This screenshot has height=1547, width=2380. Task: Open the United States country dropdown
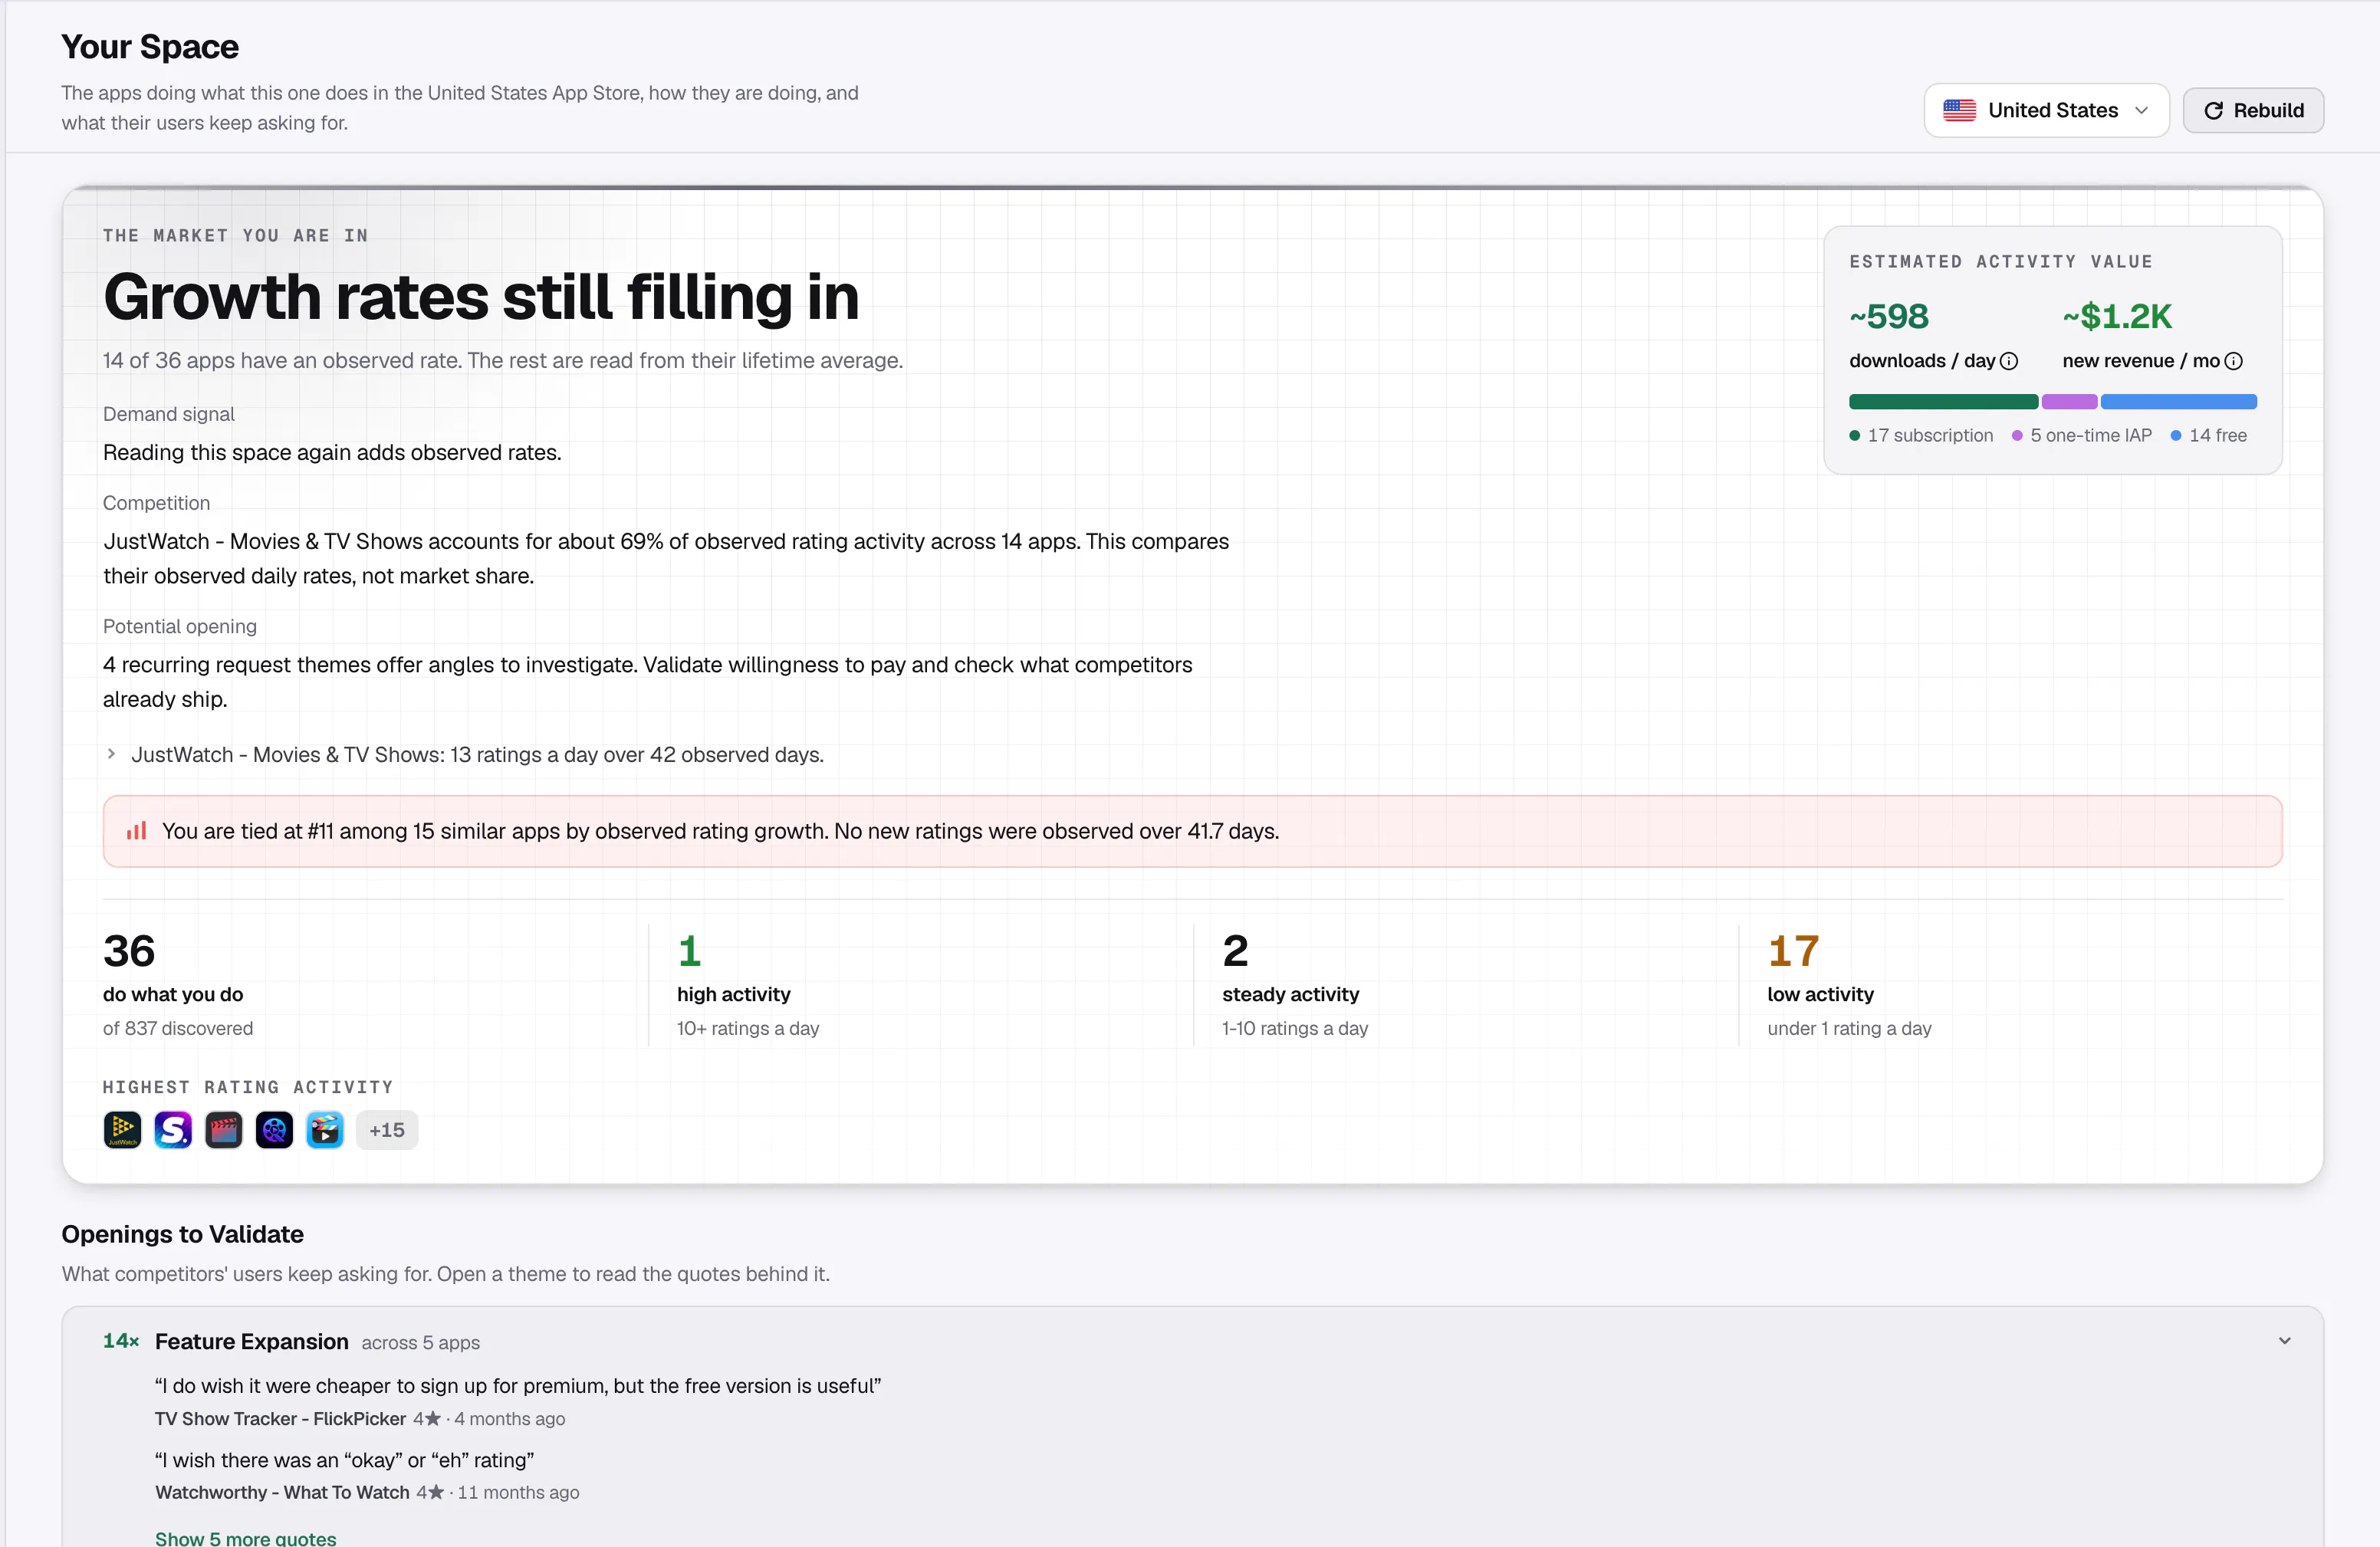click(2046, 110)
